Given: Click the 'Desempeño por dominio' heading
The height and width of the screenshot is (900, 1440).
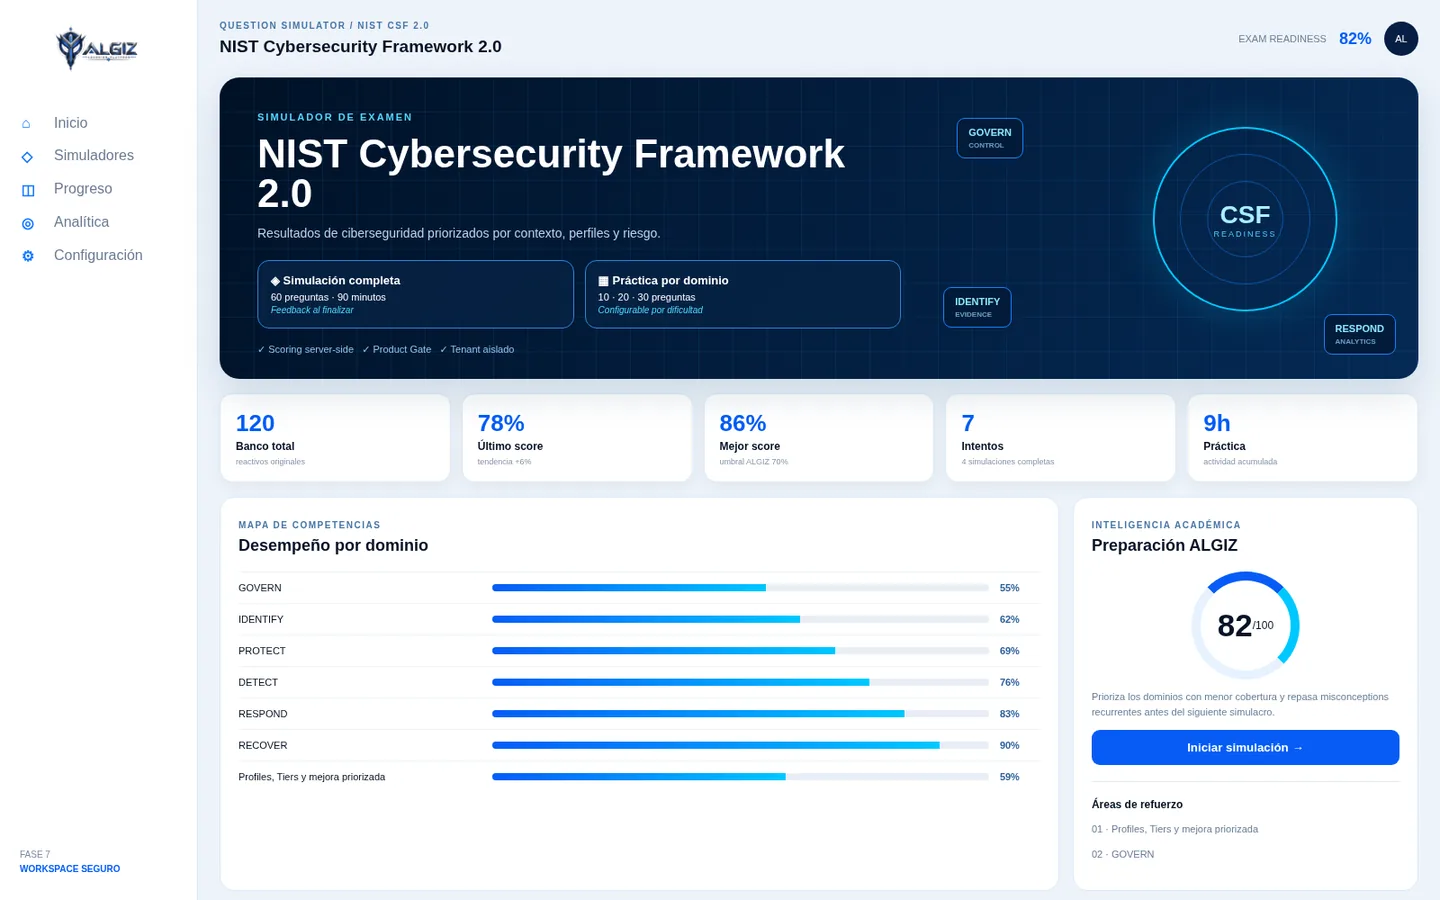Looking at the screenshot, I should 333,545.
